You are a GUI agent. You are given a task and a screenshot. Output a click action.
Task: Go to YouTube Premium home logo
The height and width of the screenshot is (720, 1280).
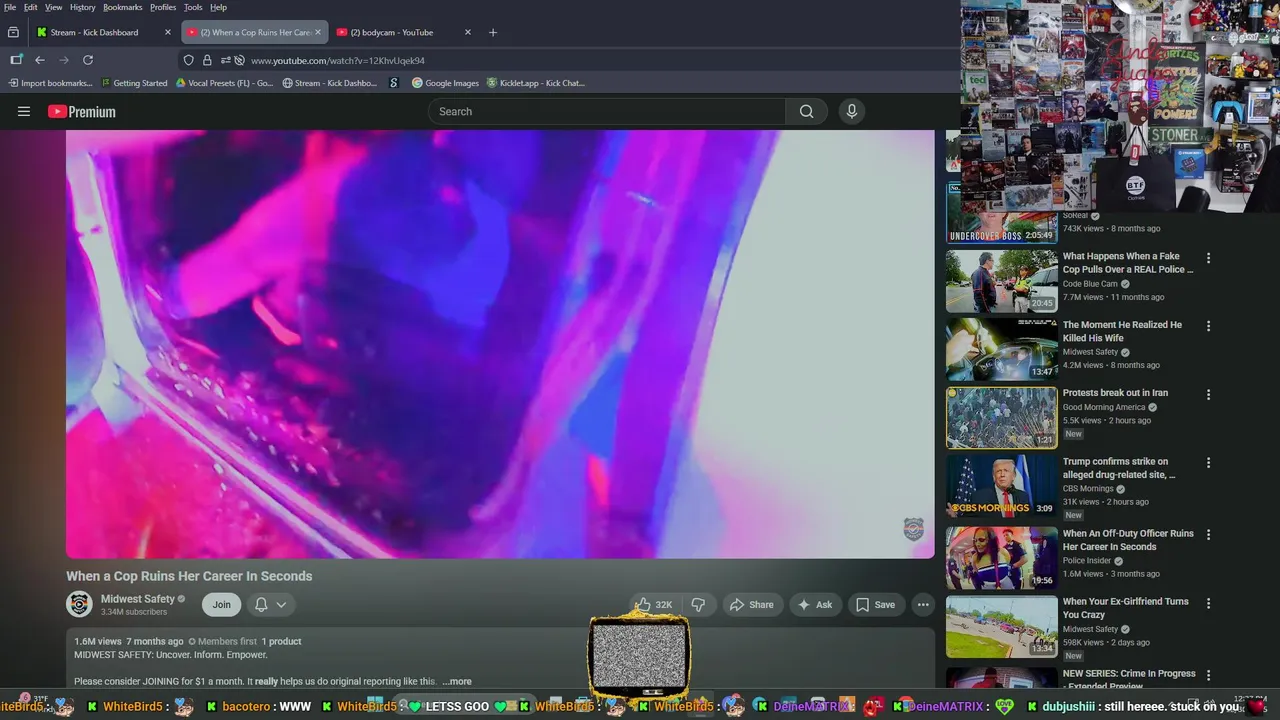(82, 112)
